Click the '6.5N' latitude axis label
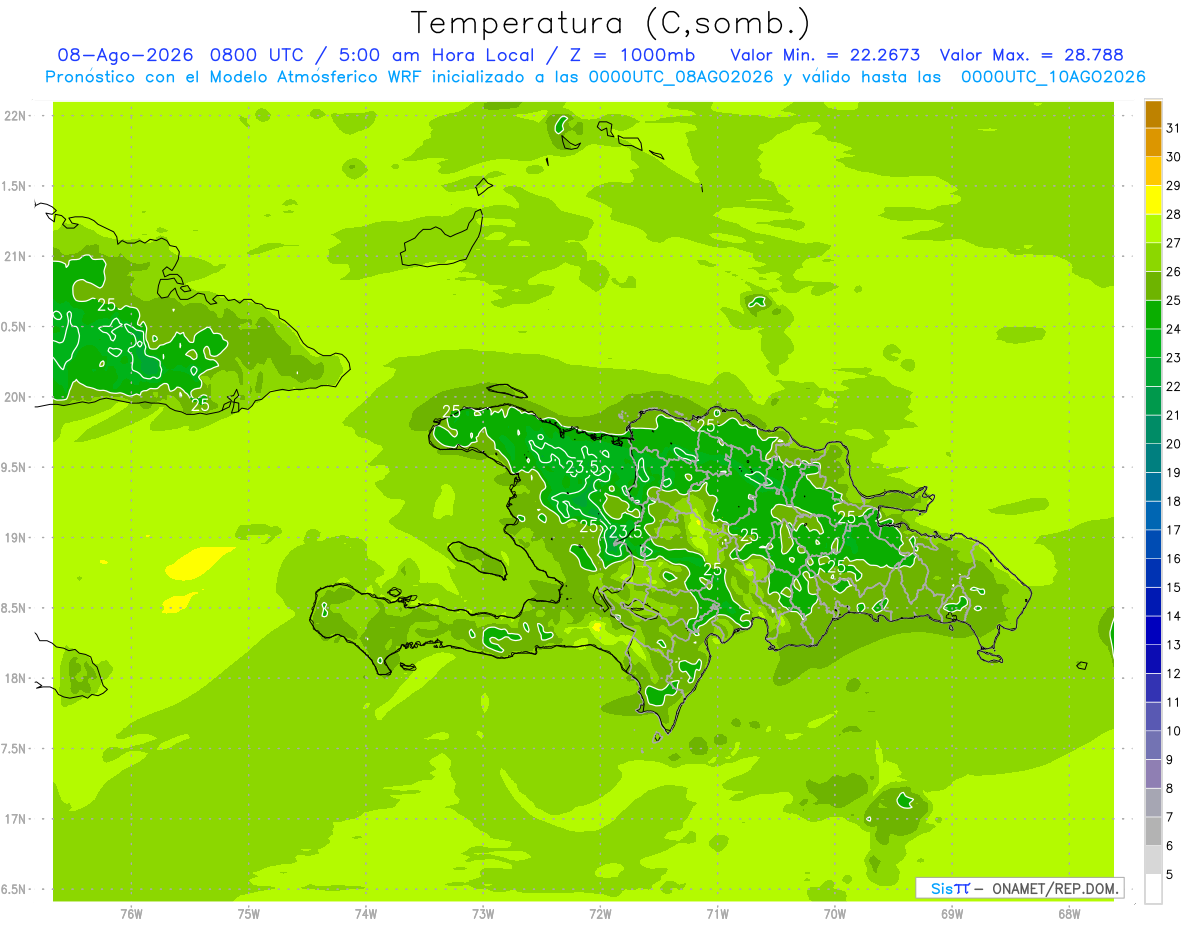Image resolution: width=1200 pixels, height=927 pixels. [x=15, y=889]
